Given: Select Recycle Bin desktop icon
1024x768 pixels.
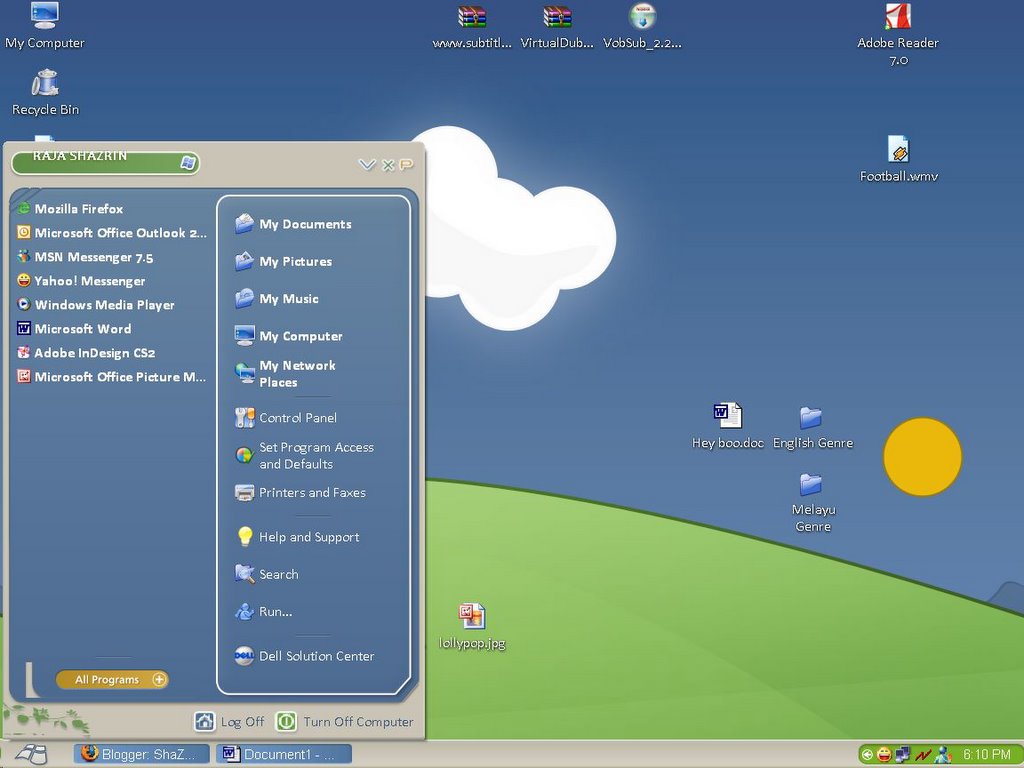Looking at the screenshot, I should pyautogui.click(x=45, y=93).
